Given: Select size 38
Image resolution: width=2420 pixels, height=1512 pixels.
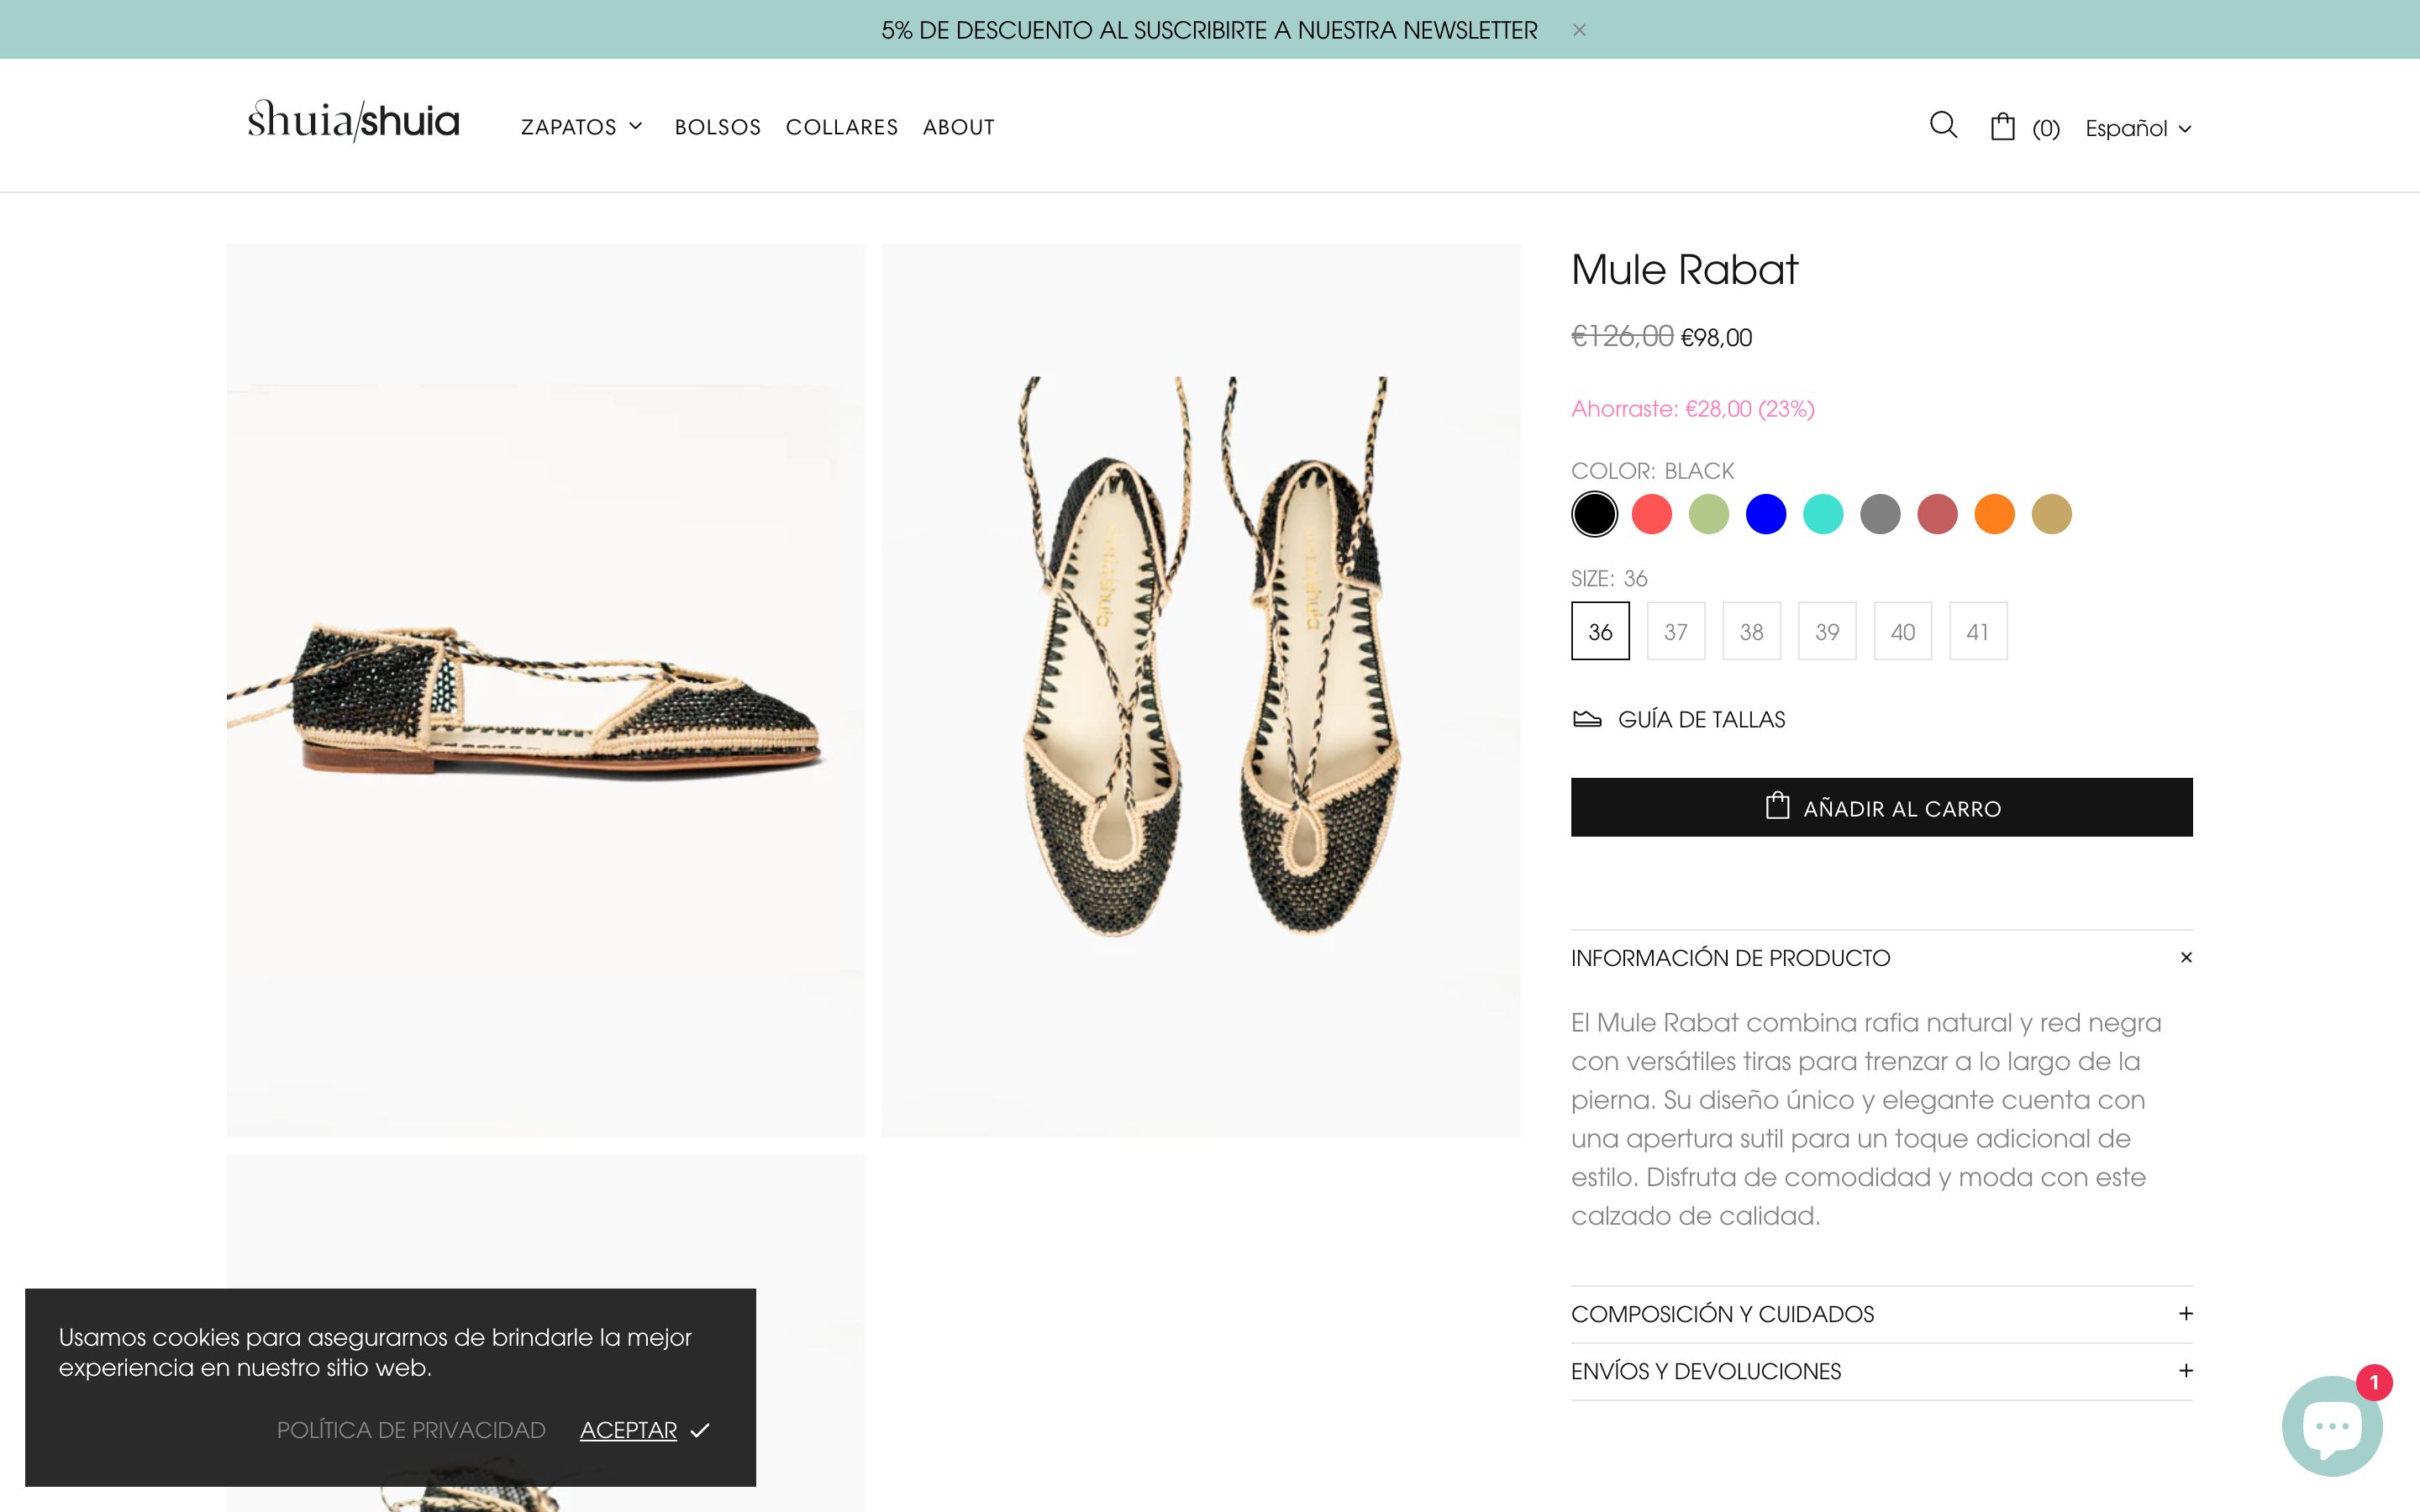Looking at the screenshot, I should [x=1752, y=630].
